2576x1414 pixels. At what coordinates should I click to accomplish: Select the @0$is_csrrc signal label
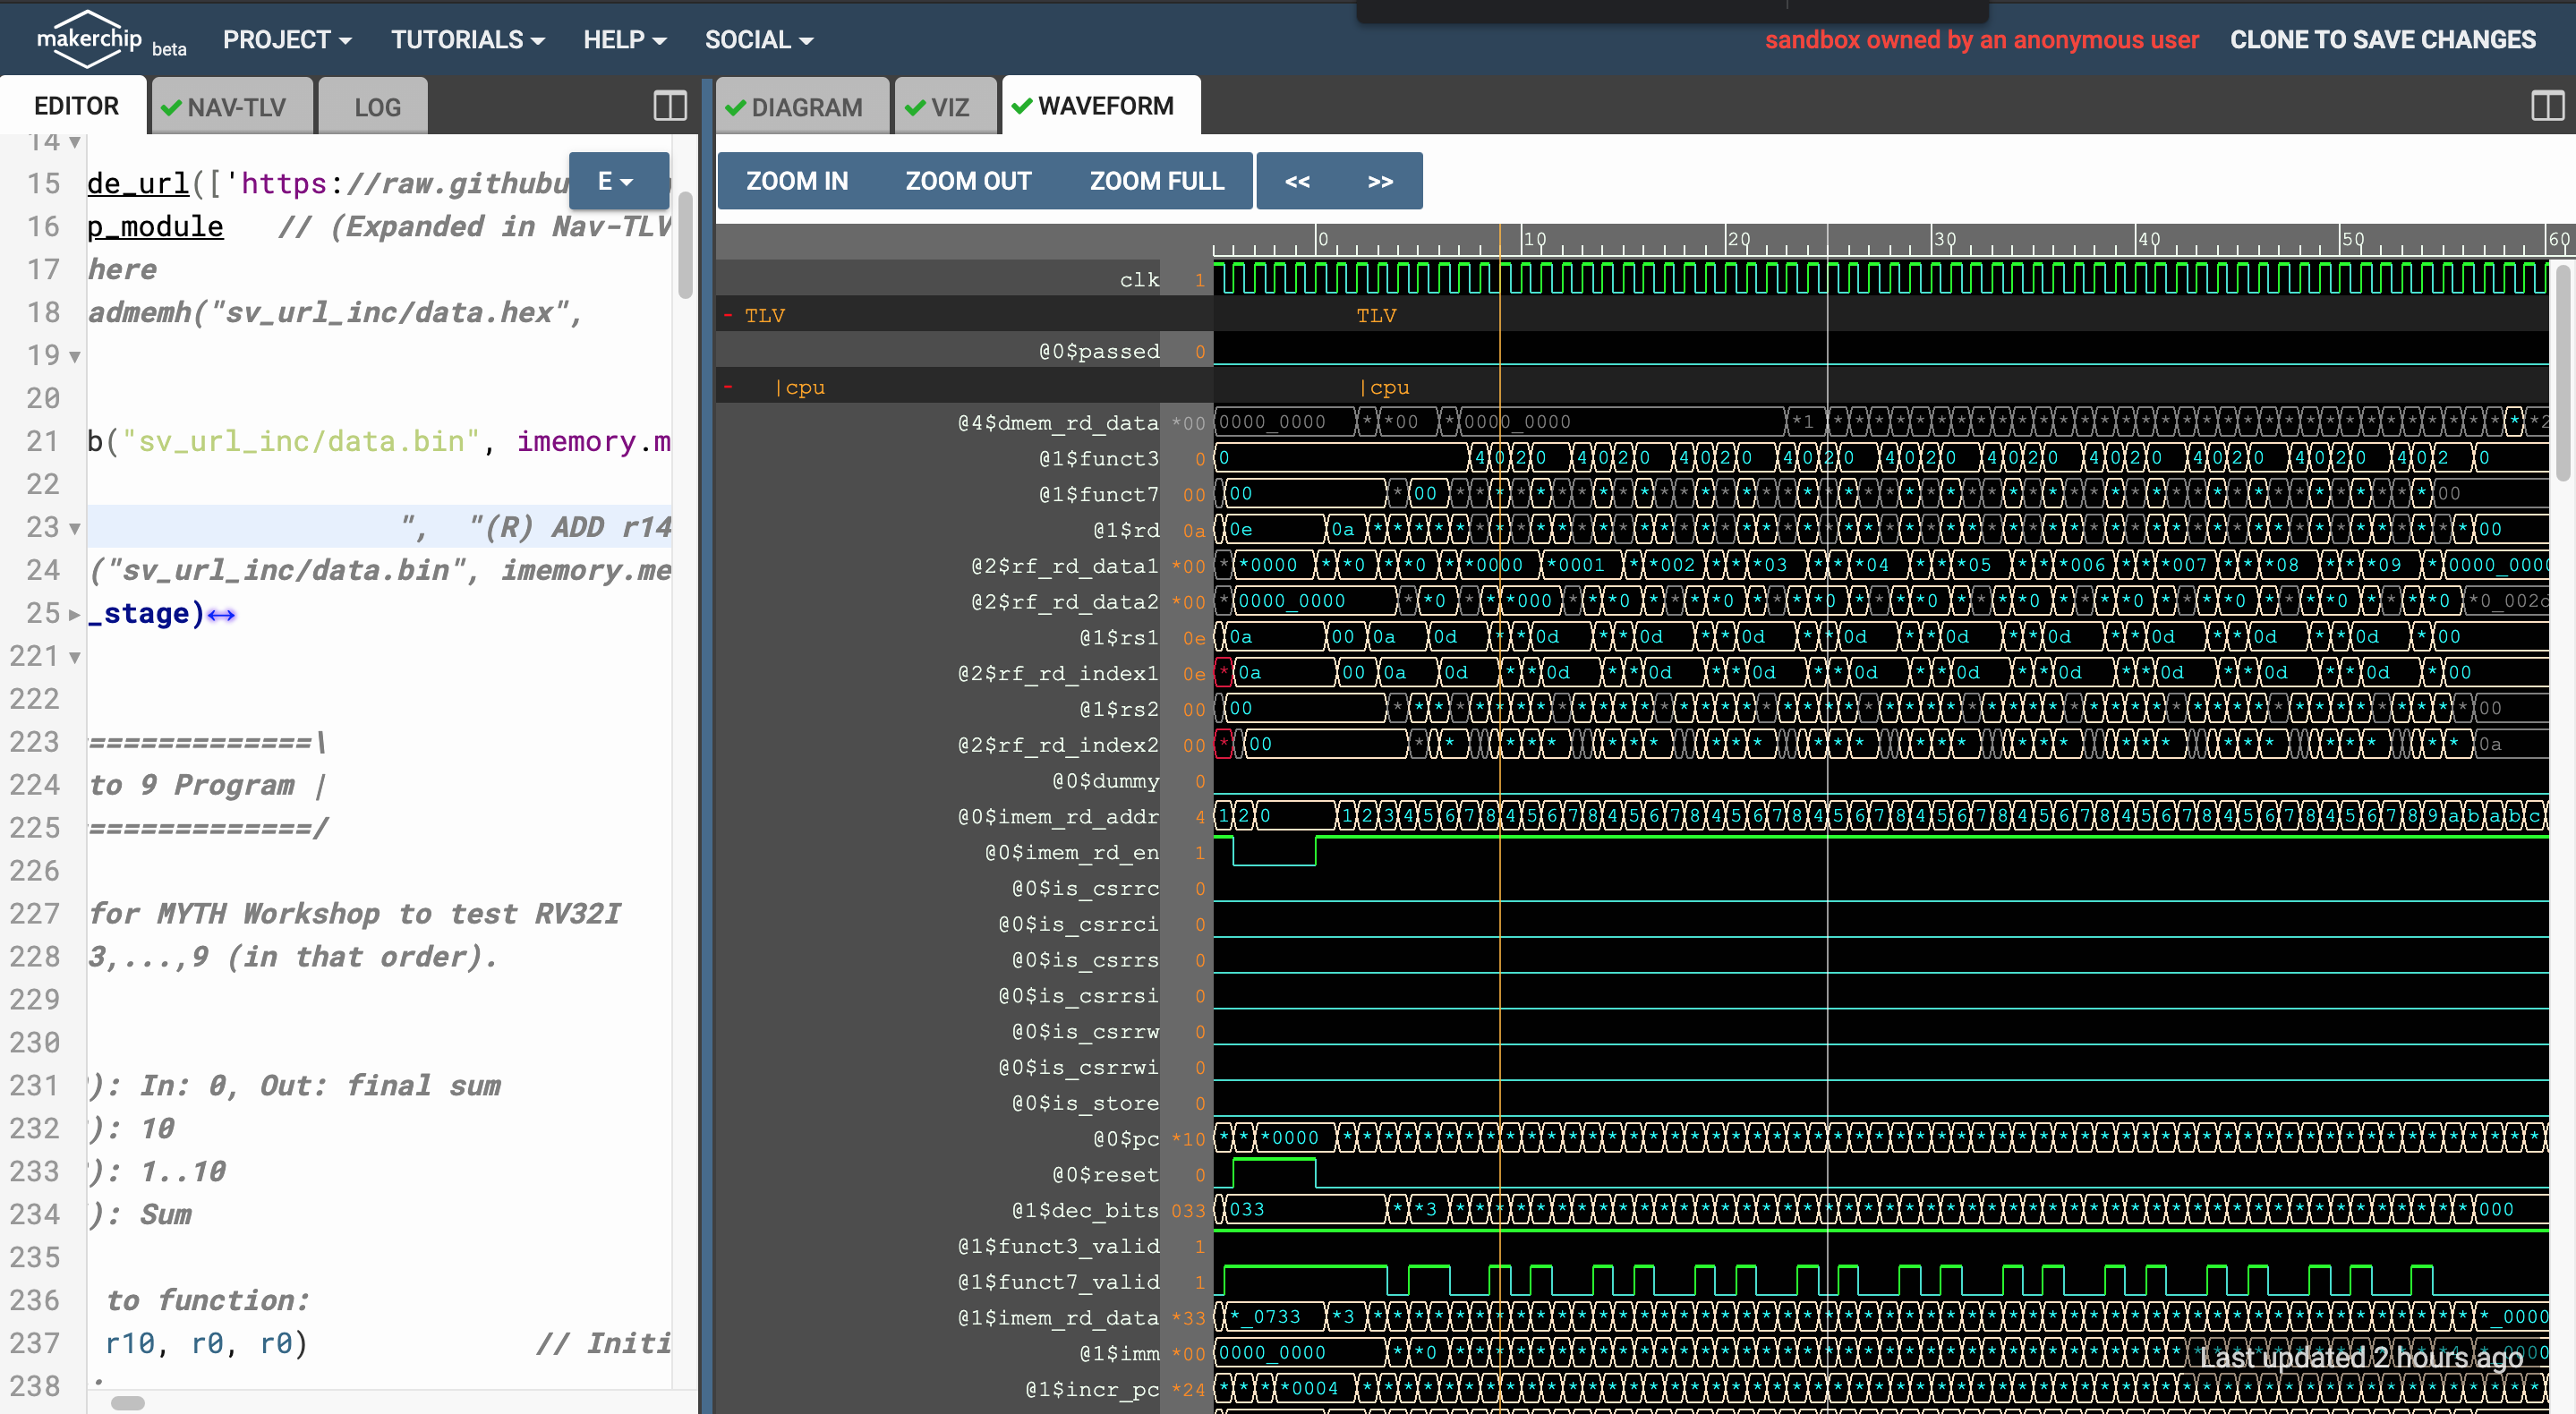click(1086, 888)
